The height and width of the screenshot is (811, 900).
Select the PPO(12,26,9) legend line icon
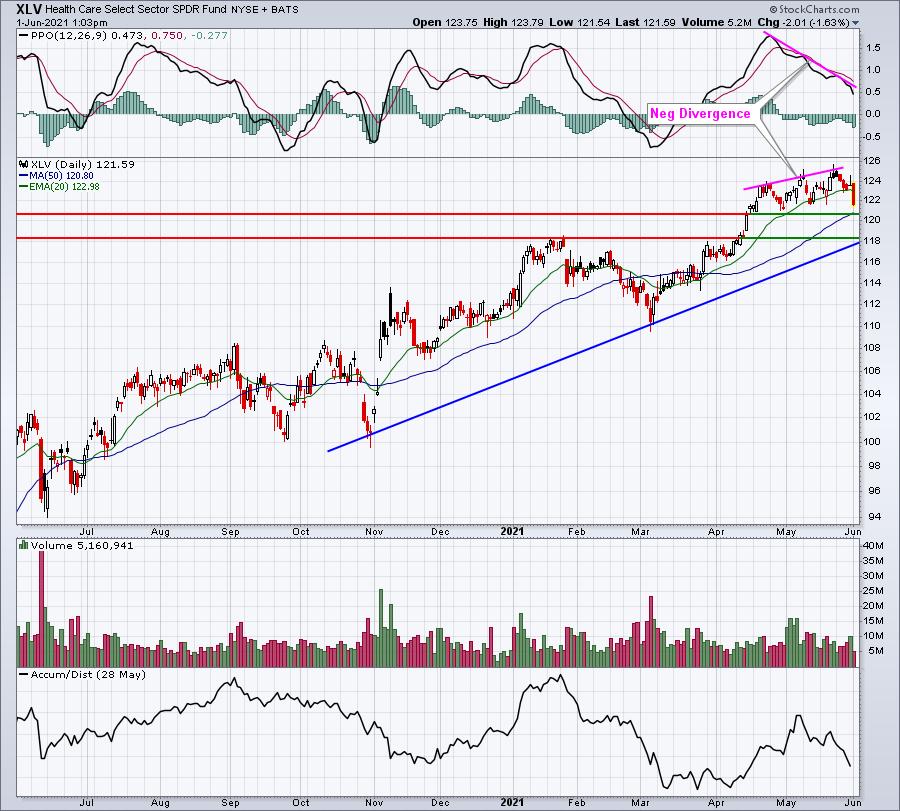[23, 36]
